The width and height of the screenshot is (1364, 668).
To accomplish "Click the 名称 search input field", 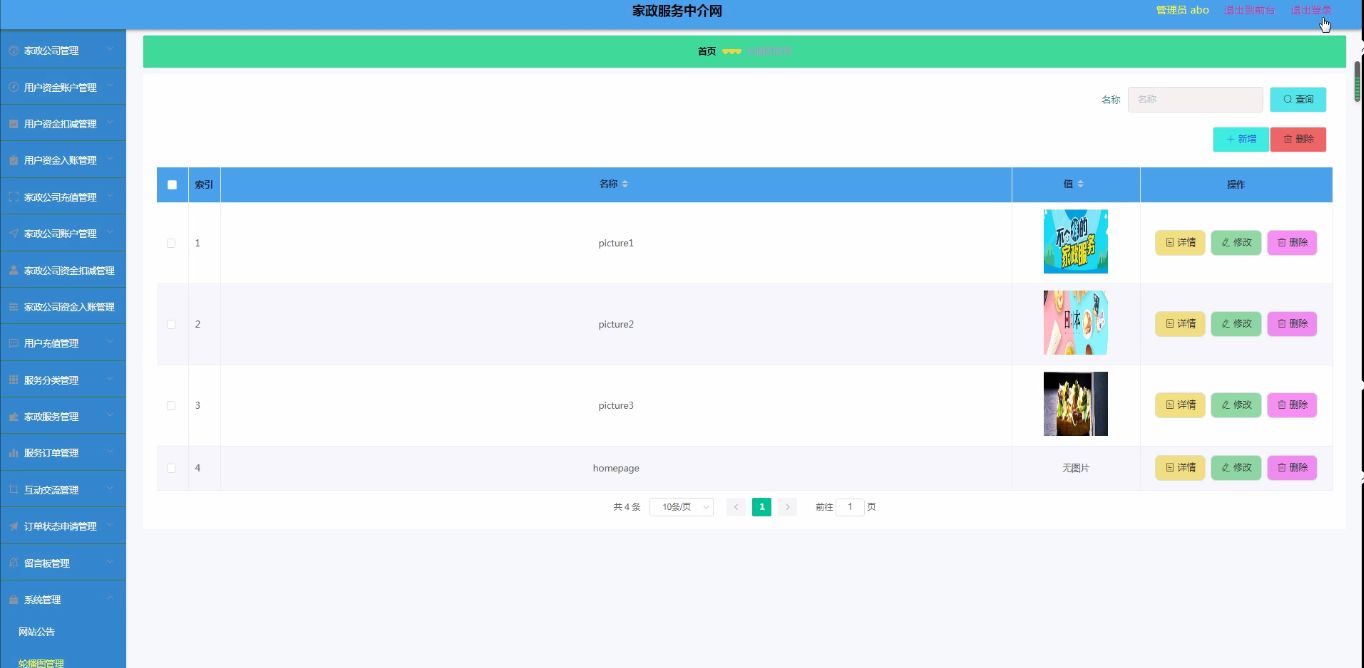I will point(1195,100).
